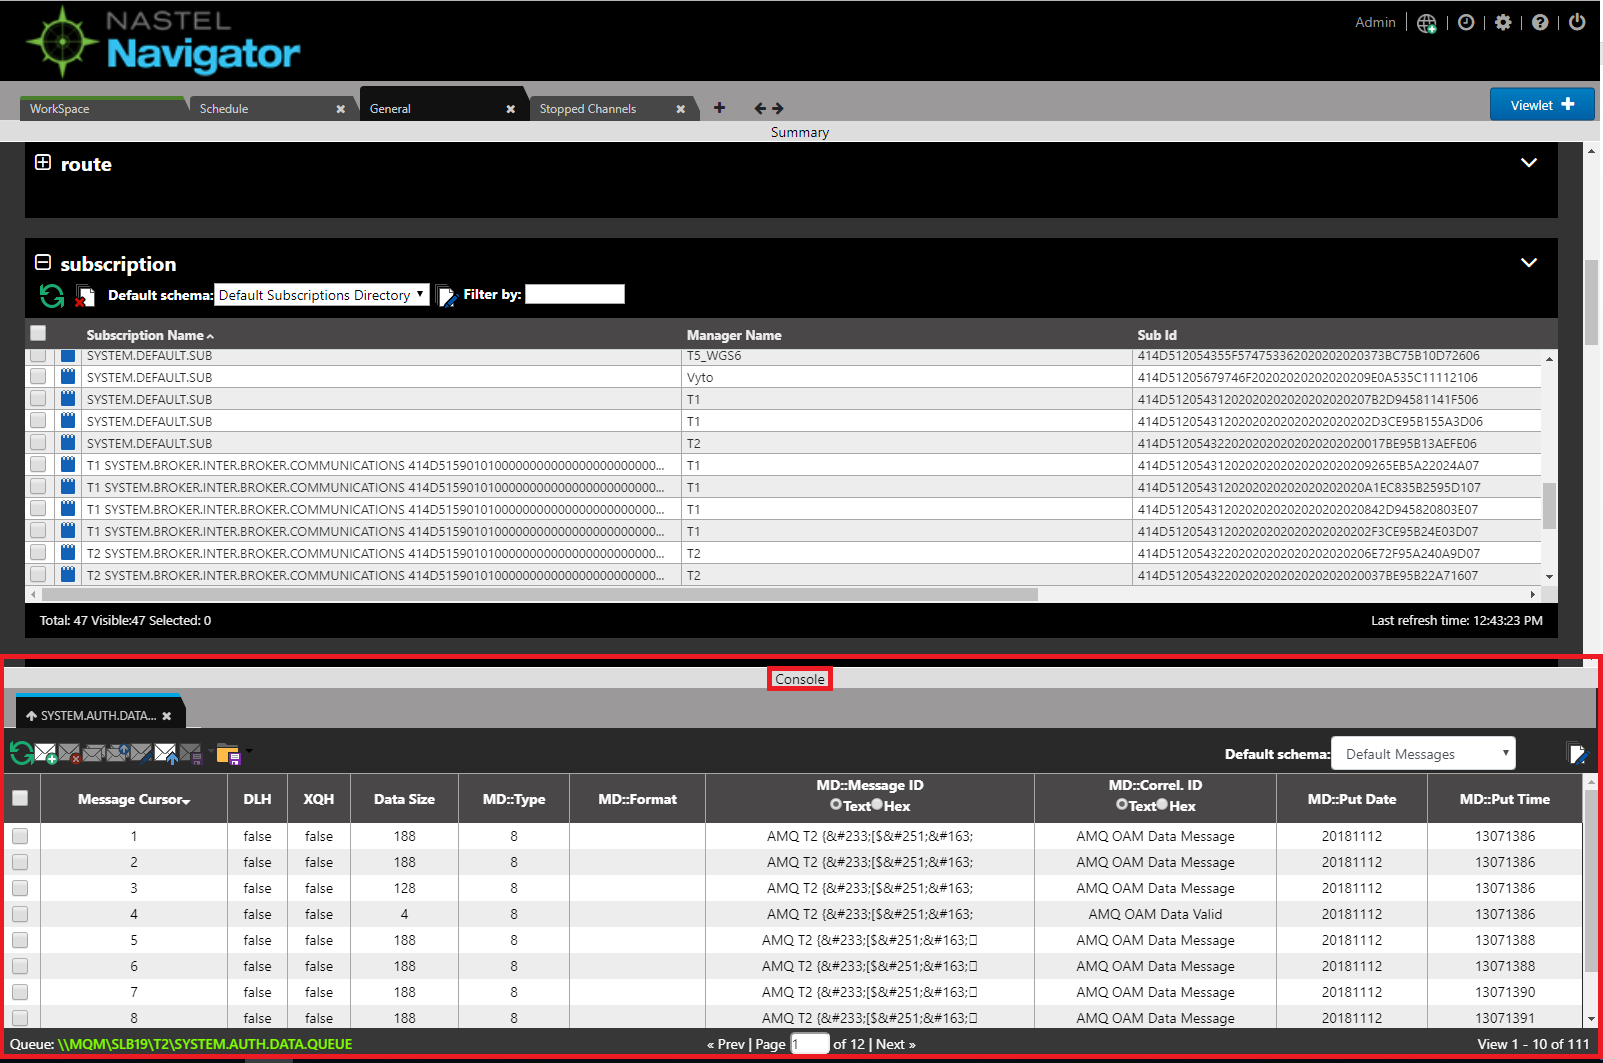The height and width of the screenshot is (1063, 1603).
Task: Select Hex radio under MD::Message ID
Action: (877, 804)
